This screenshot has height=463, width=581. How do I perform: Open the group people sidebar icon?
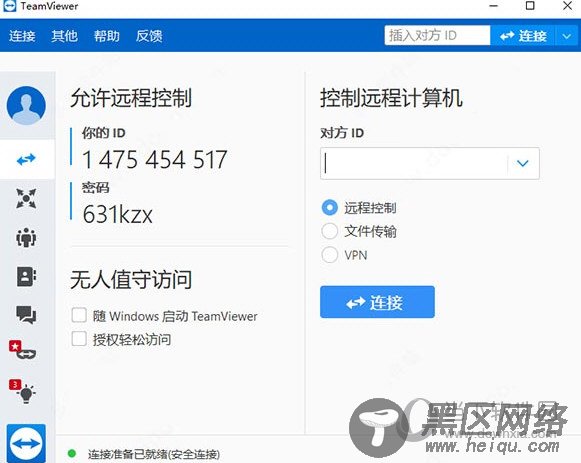(26, 237)
